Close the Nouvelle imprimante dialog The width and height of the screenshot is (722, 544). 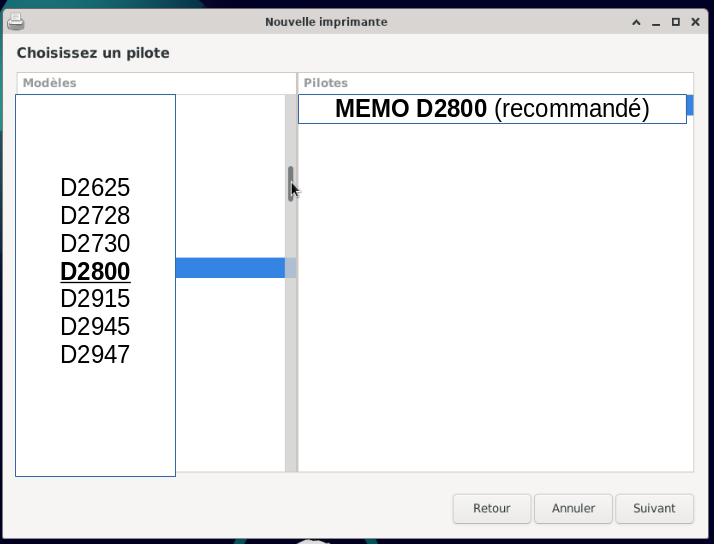tap(695, 22)
